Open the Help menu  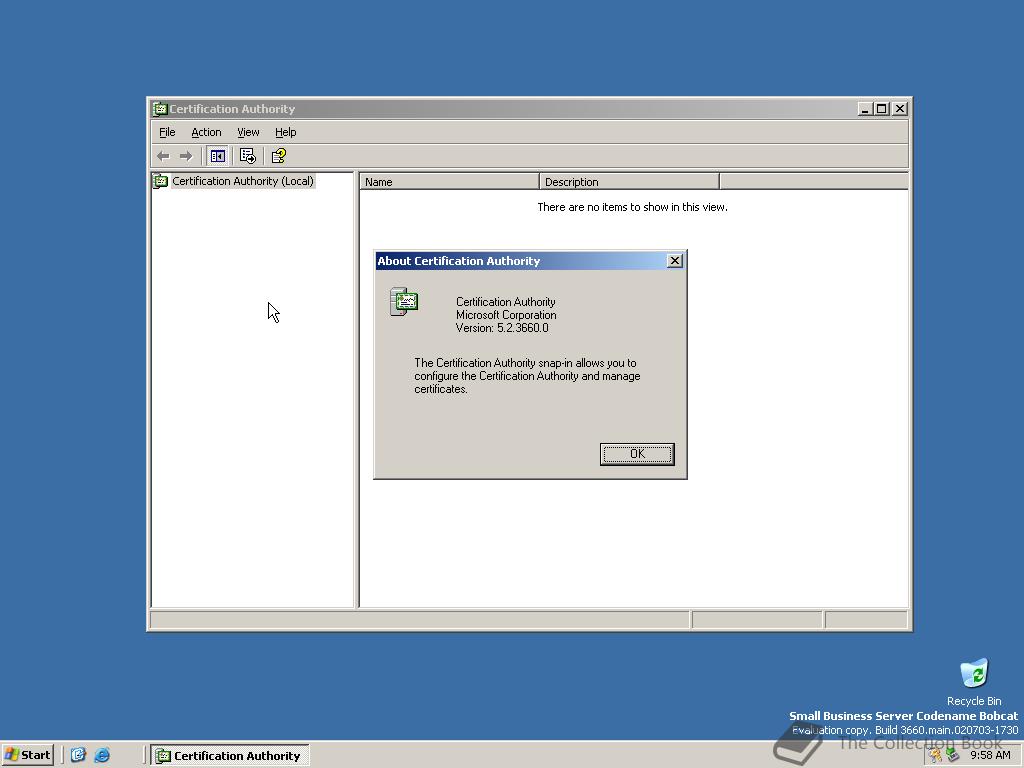tap(285, 132)
